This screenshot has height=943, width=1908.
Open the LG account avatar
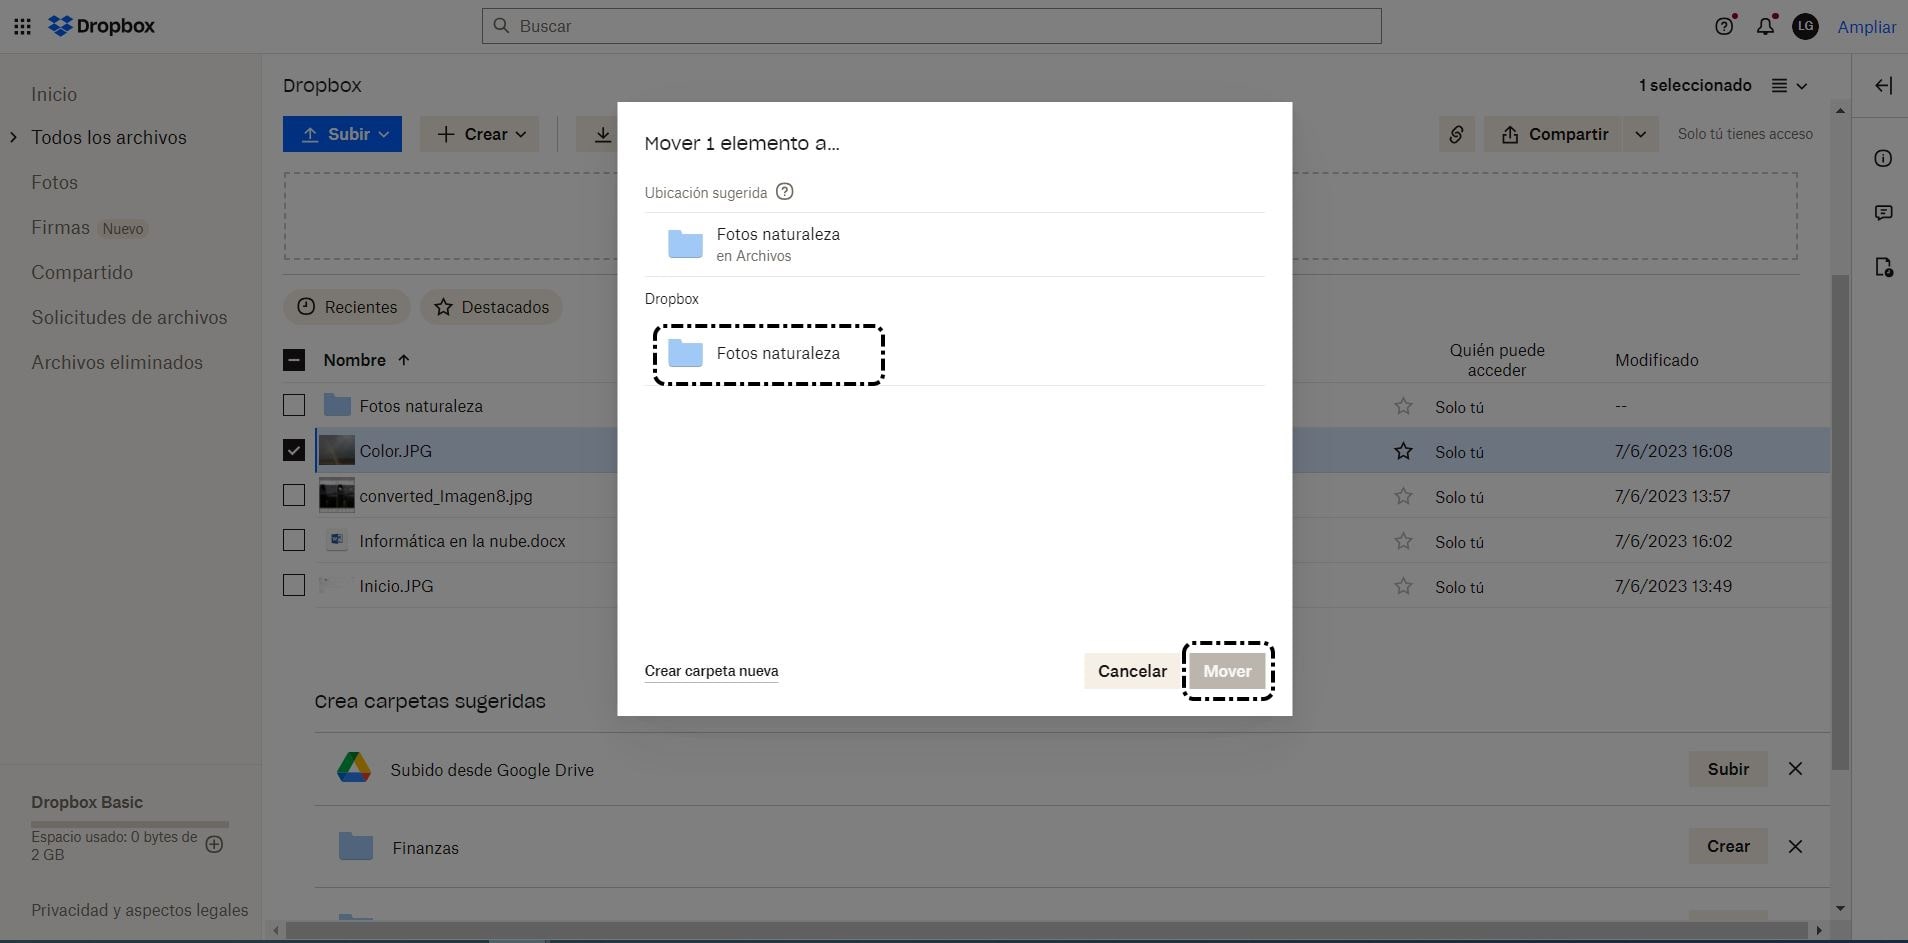pos(1805,27)
